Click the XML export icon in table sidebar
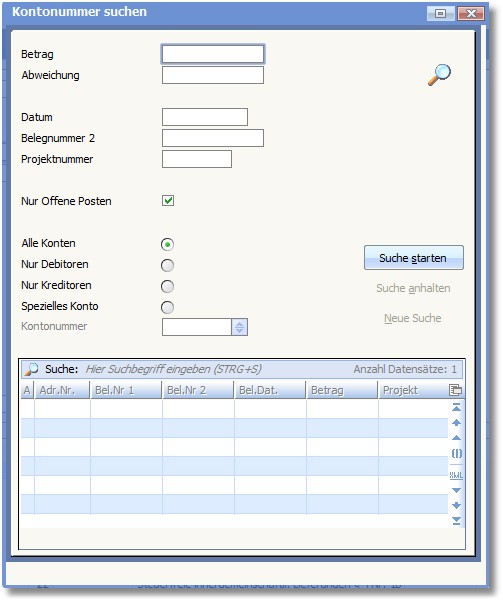The width and height of the screenshot is (503, 602). tap(456, 475)
